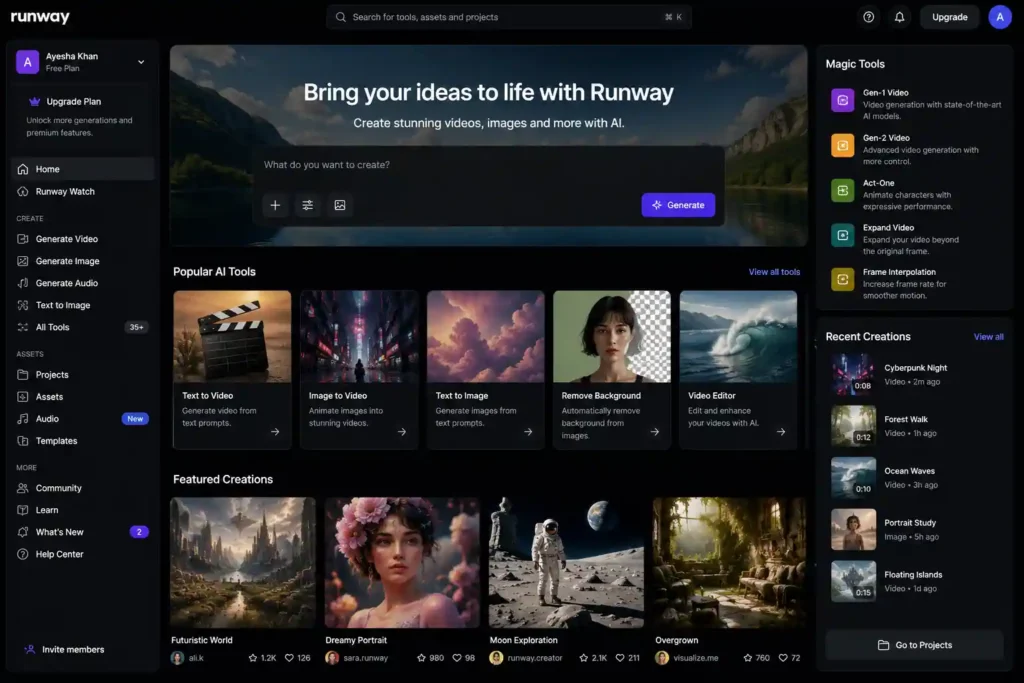Click the arrow on Text to Video card
Image resolution: width=1024 pixels, height=683 pixels.
pyautogui.click(x=275, y=432)
